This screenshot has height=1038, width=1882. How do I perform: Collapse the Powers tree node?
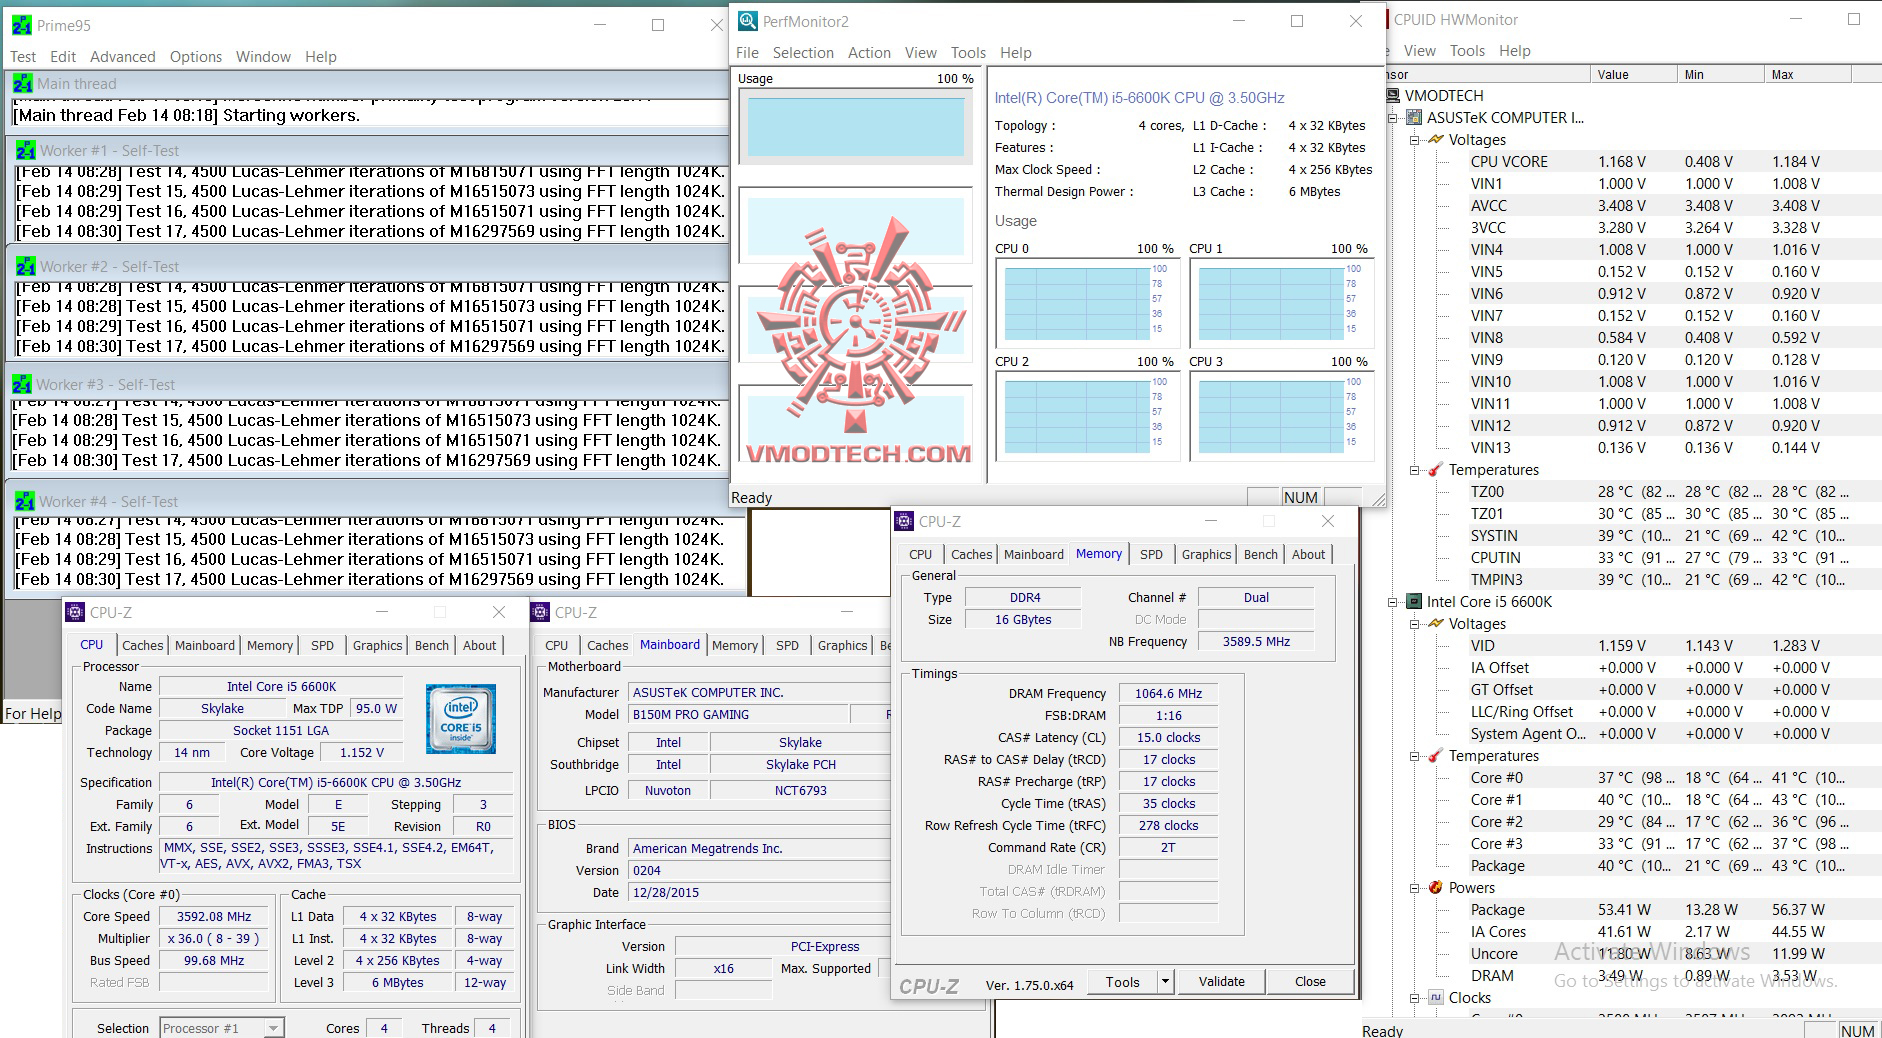tap(1415, 888)
